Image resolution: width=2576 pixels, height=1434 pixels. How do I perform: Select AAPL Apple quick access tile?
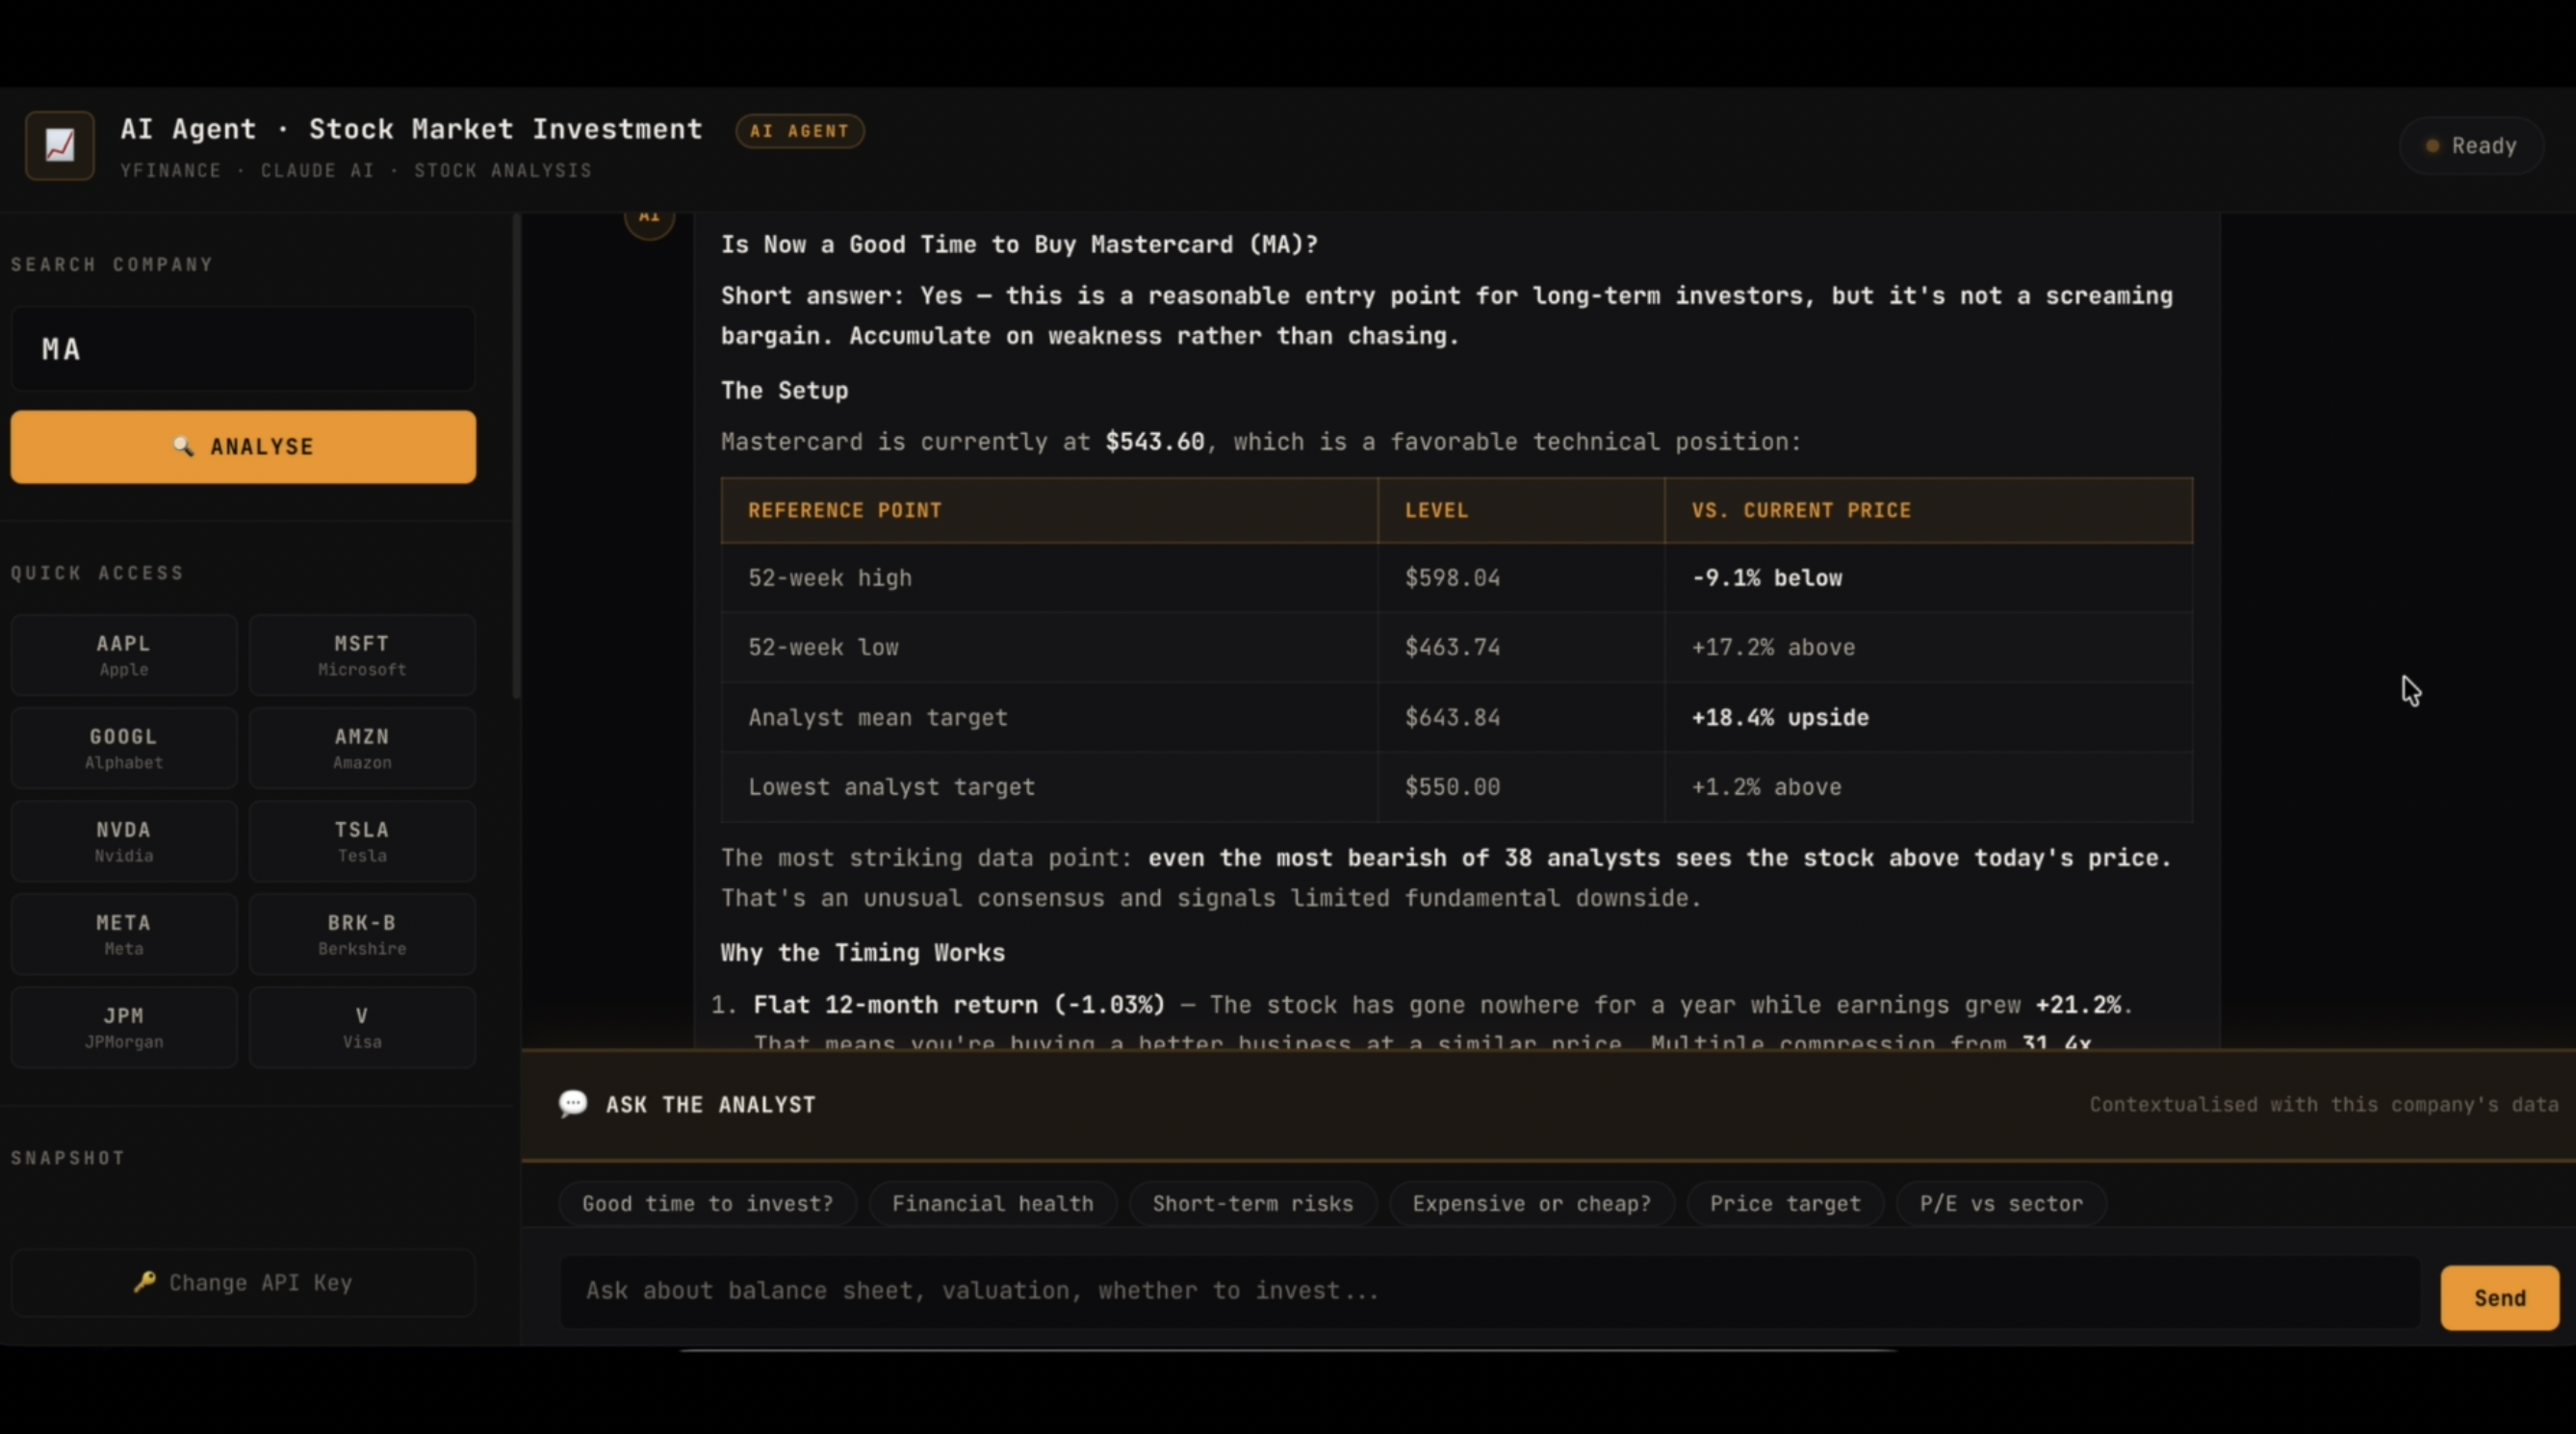(x=124, y=655)
